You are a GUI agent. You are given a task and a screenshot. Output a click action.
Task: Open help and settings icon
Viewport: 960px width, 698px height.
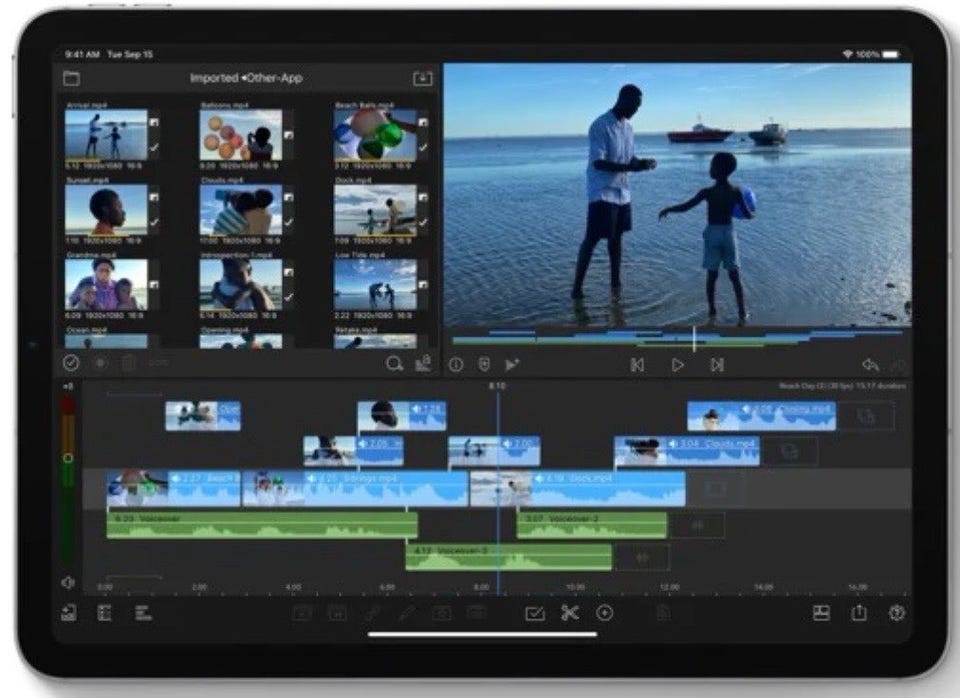pyautogui.click(x=896, y=613)
